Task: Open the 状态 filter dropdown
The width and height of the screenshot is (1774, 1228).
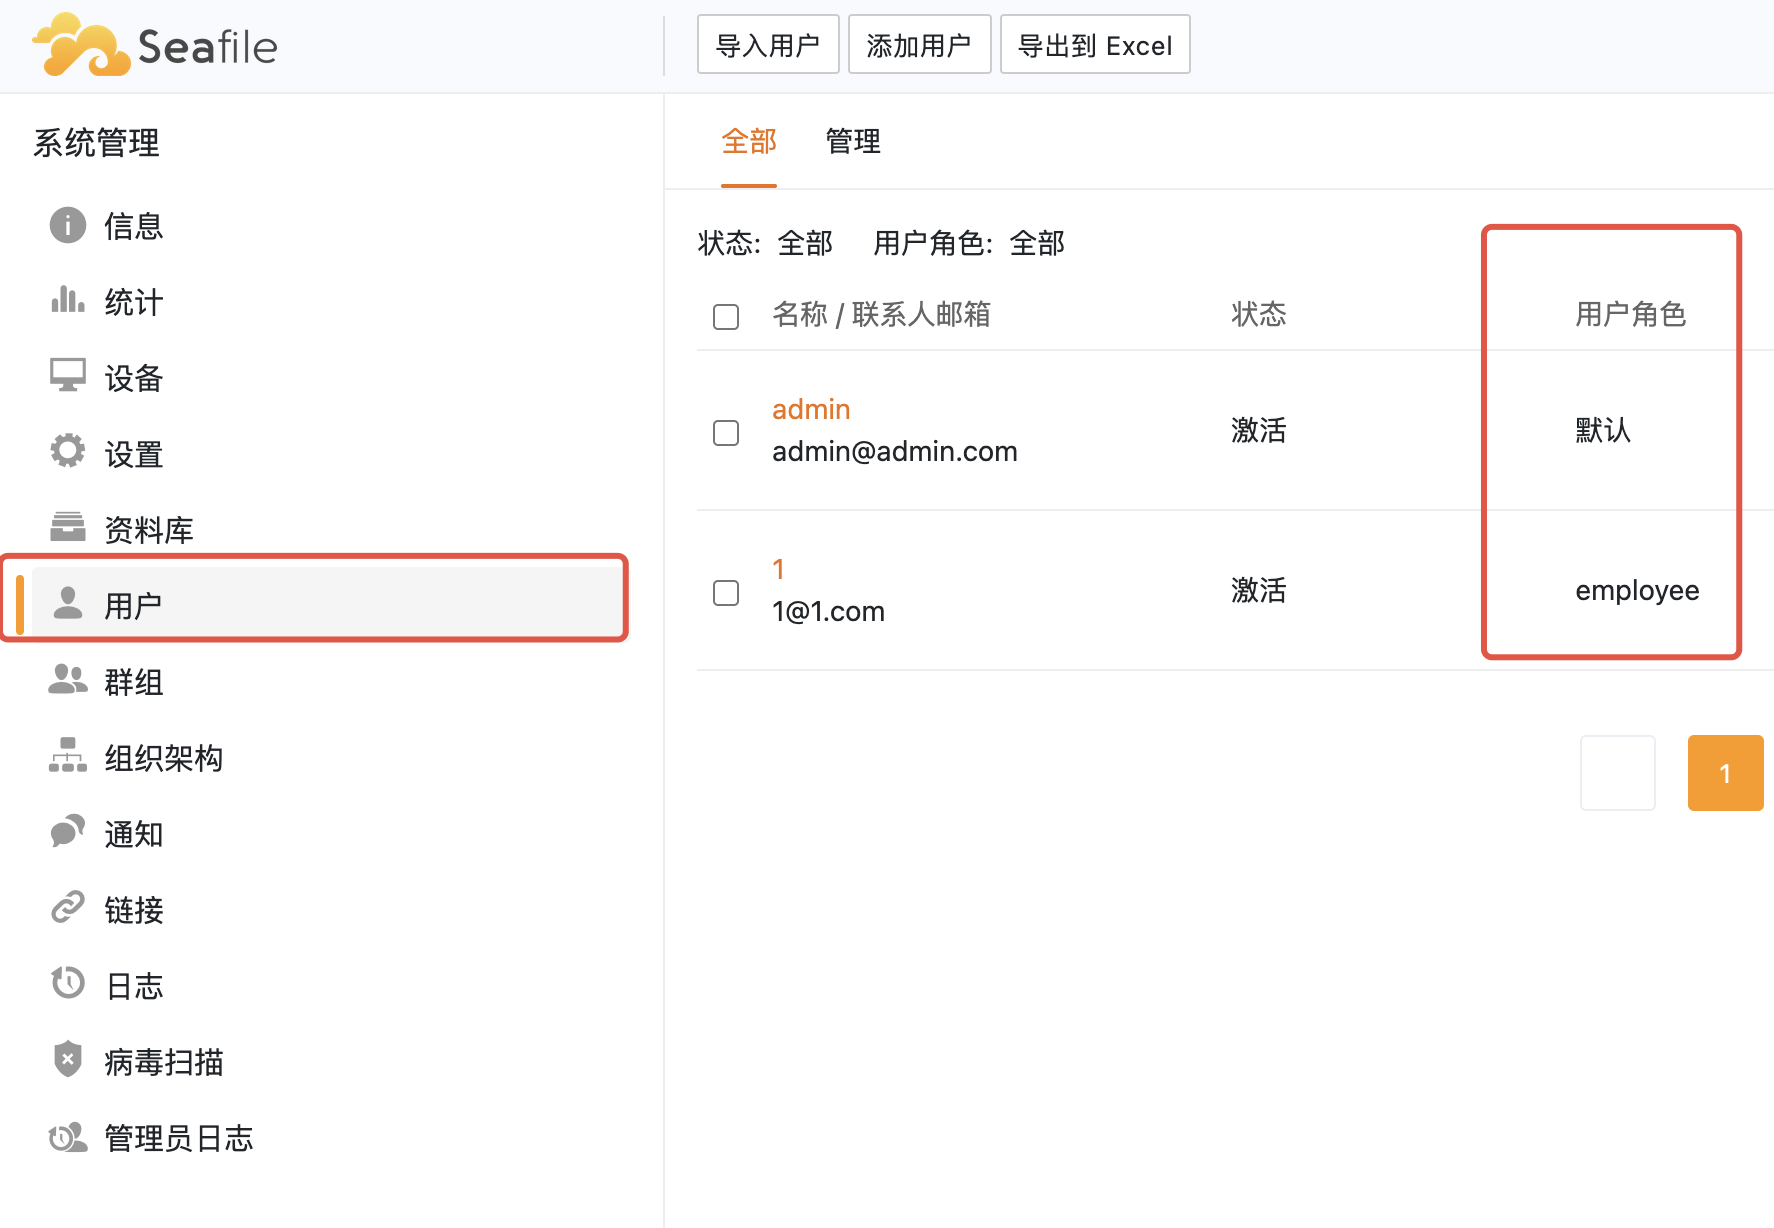Action: point(805,243)
